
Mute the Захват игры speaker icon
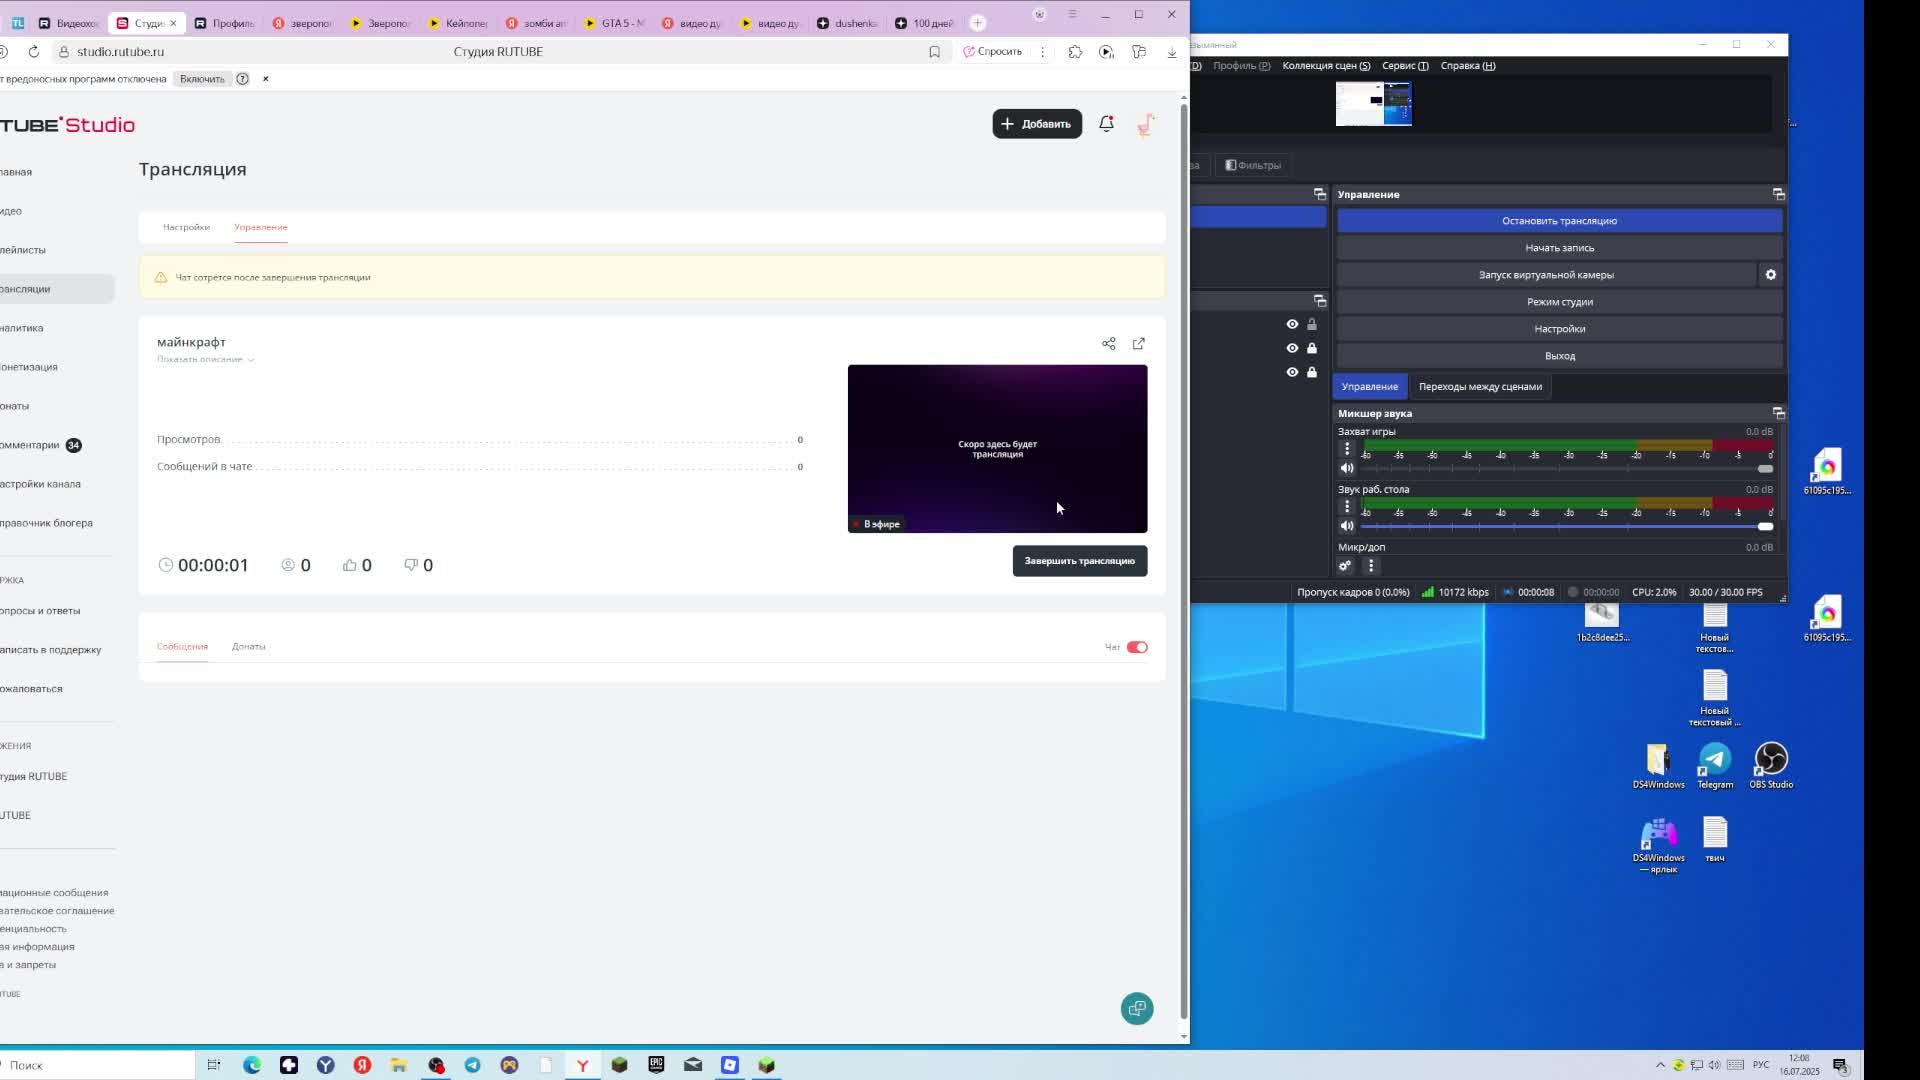pyautogui.click(x=1347, y=468)
